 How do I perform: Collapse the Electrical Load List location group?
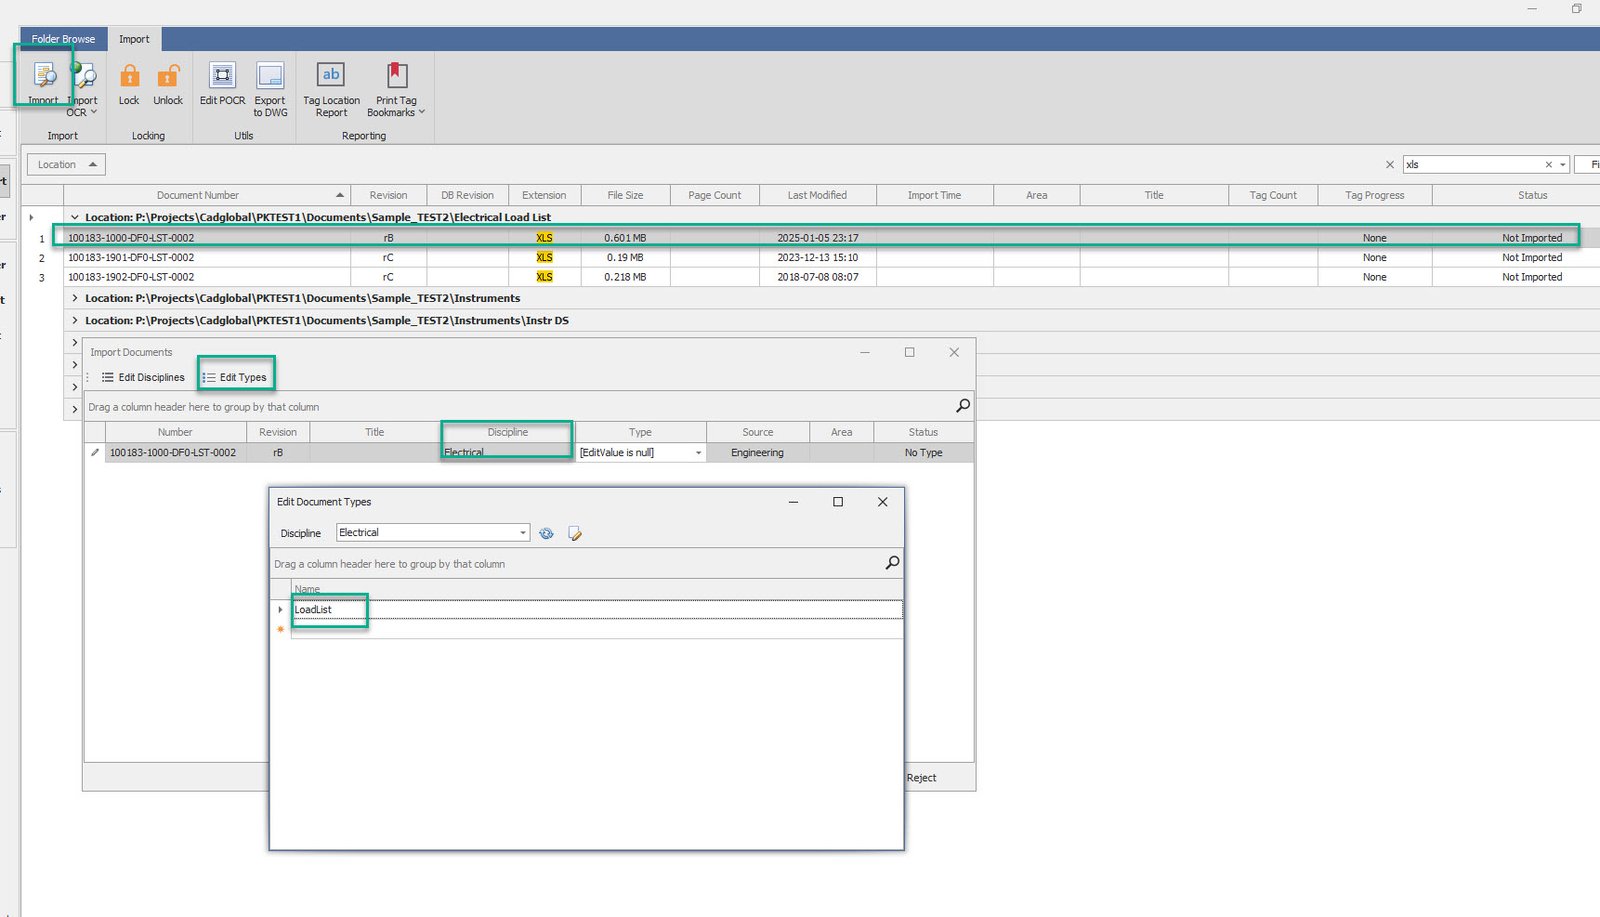point(75,217)
